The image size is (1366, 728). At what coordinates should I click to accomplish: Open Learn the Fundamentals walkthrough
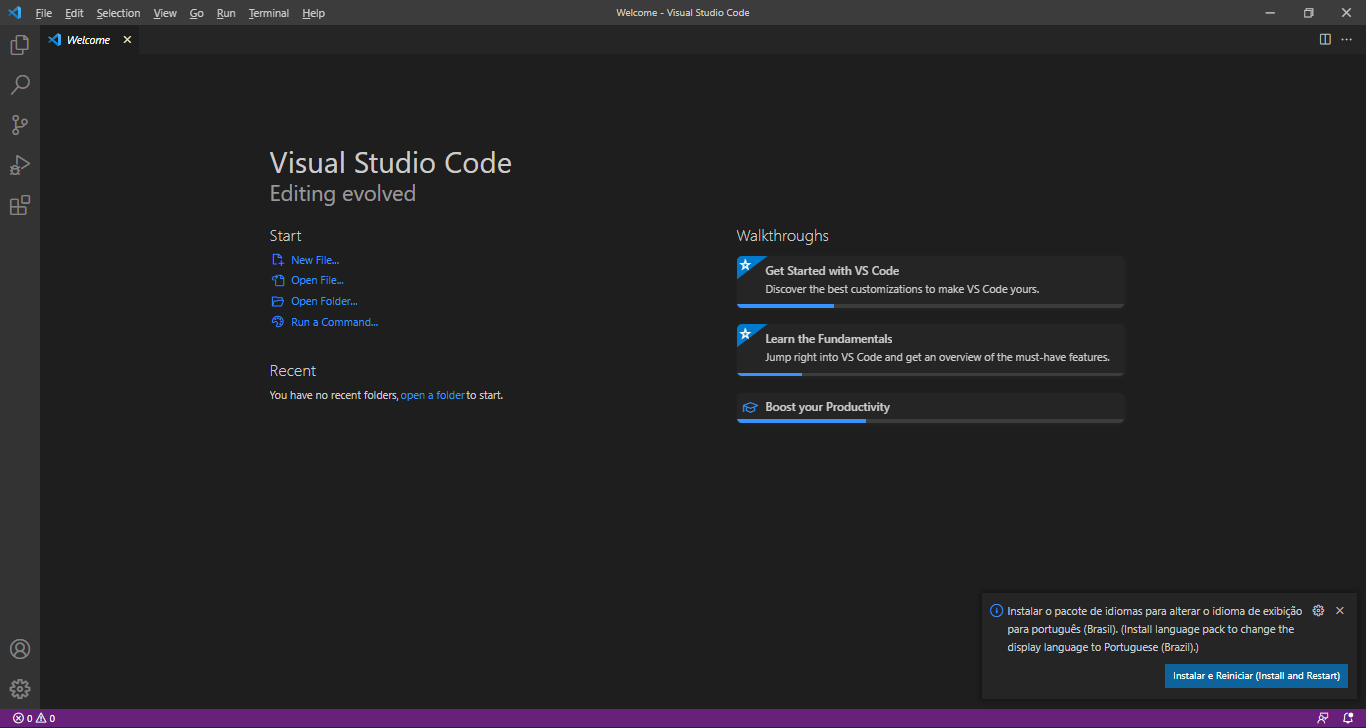930,349
